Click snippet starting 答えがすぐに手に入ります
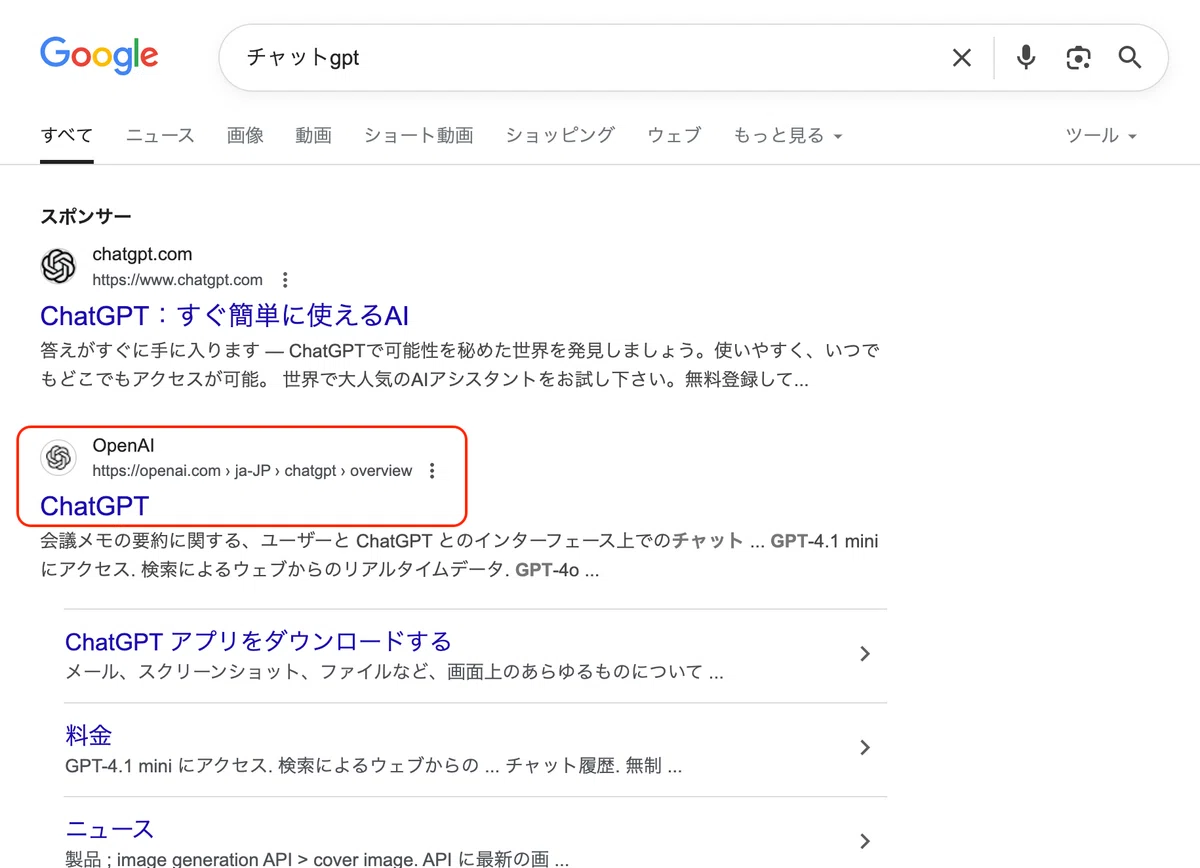Image resolution: width=1200 pixels, height=868 pixels. pyautogui.click(x=460, y=366)
